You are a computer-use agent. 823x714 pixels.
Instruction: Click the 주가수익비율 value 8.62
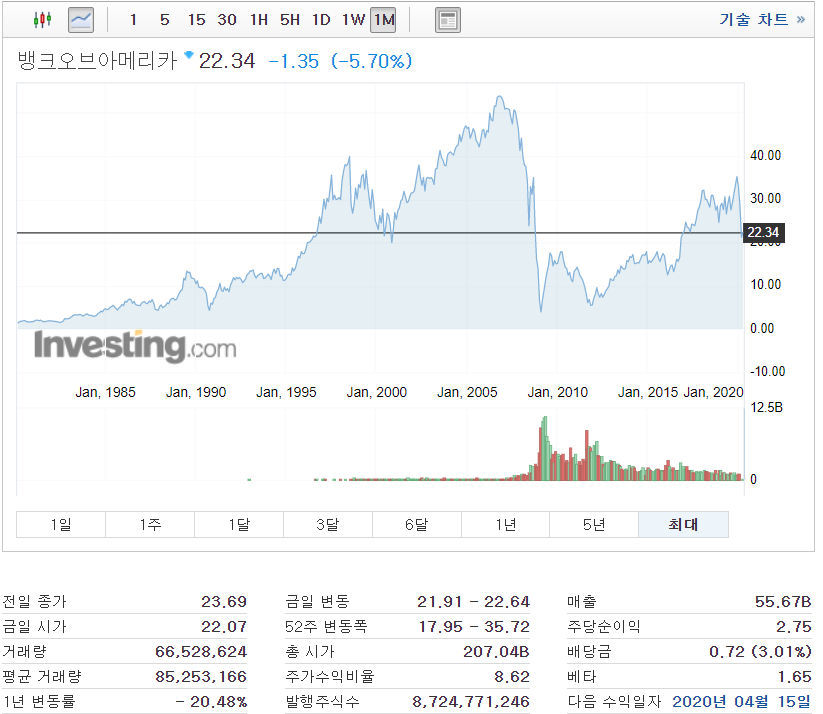point(512,677)
